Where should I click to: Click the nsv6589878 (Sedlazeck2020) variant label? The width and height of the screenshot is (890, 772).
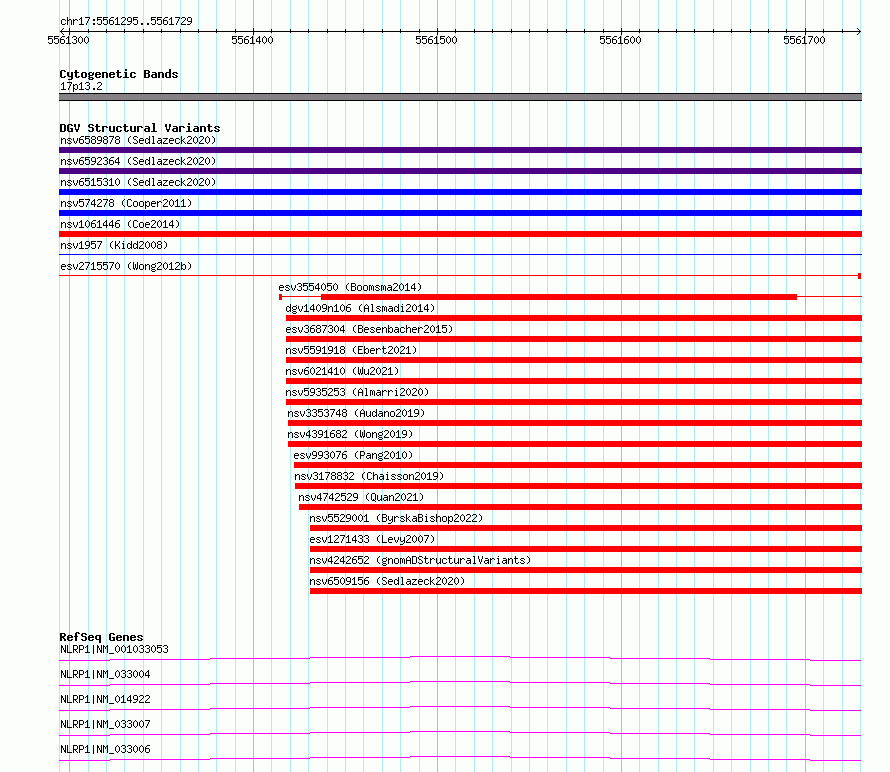pos(138,140)
